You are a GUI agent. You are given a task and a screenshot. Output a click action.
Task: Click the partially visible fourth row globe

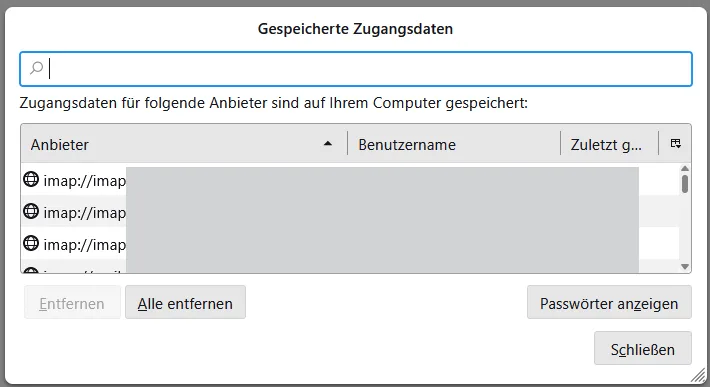click(31, 270)
